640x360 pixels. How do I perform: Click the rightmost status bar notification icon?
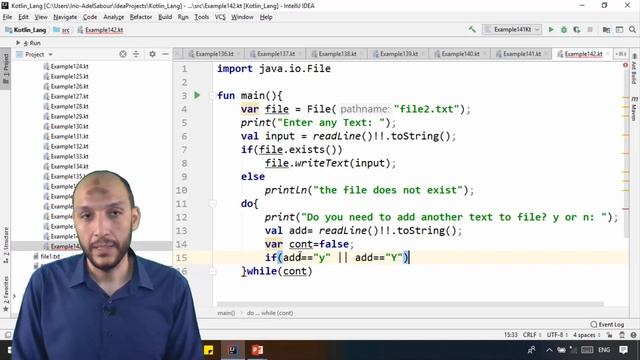[633, 335]
